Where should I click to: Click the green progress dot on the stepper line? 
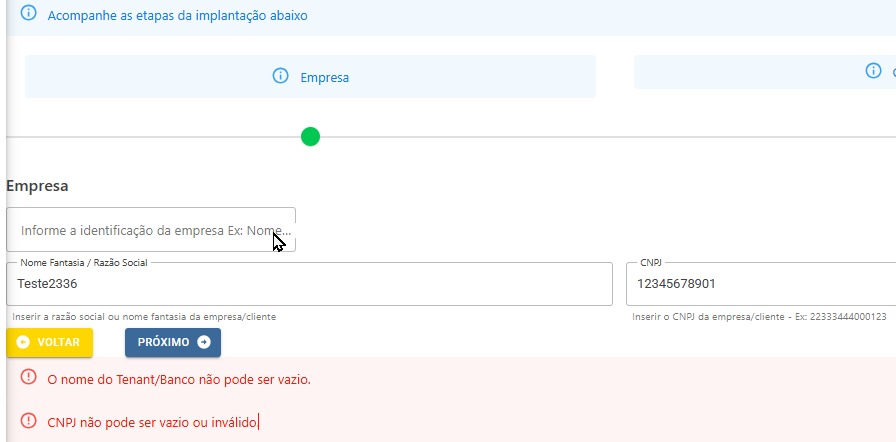click(310, 137)
